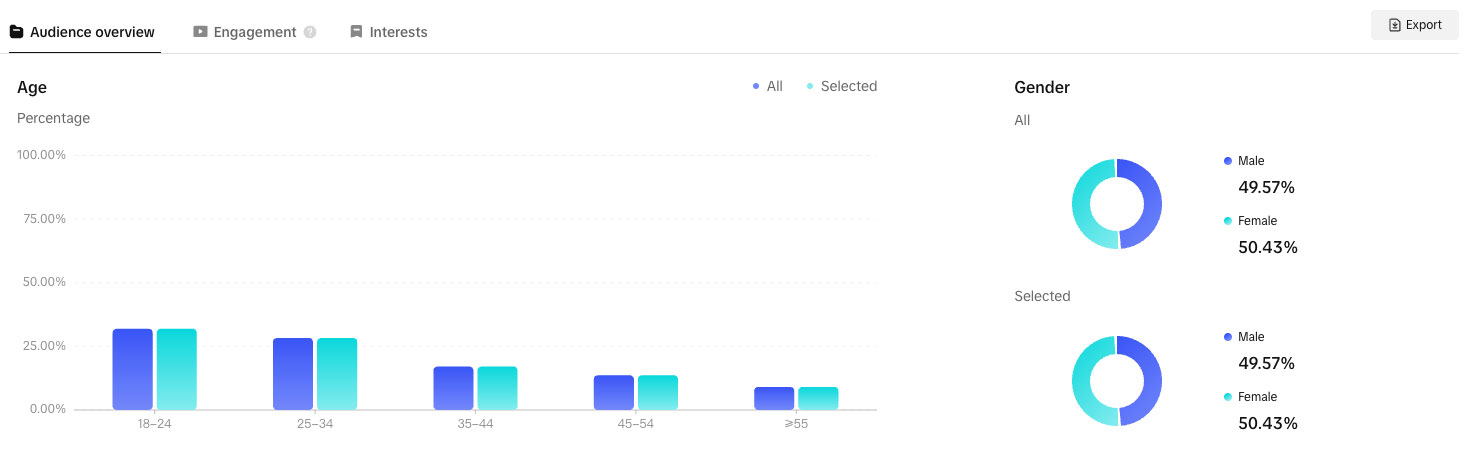Click the play icon beside Engagement
Viewport: 1473px width, 460px height.
coord(200,32)
